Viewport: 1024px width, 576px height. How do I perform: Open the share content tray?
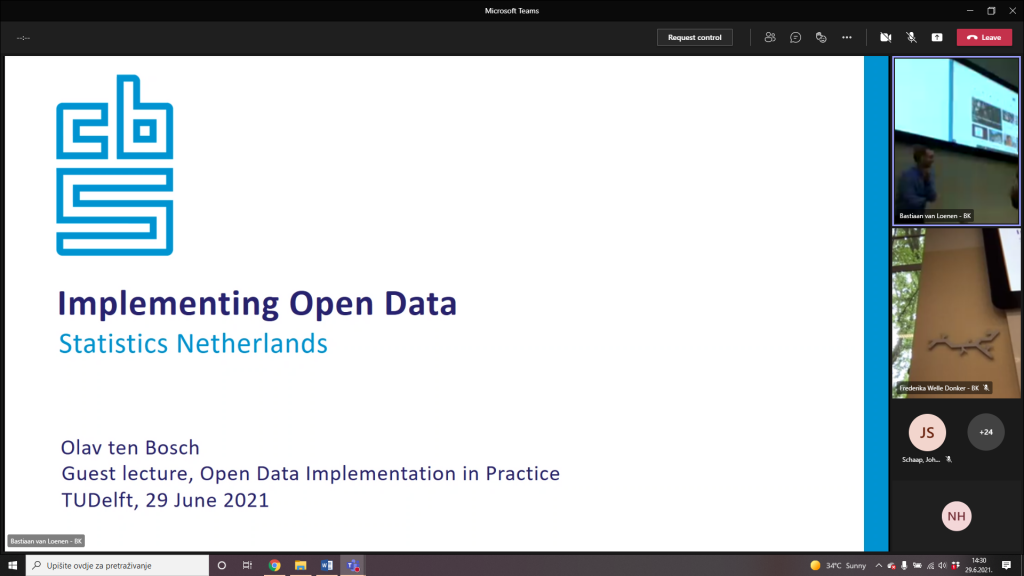pos(937,37)
